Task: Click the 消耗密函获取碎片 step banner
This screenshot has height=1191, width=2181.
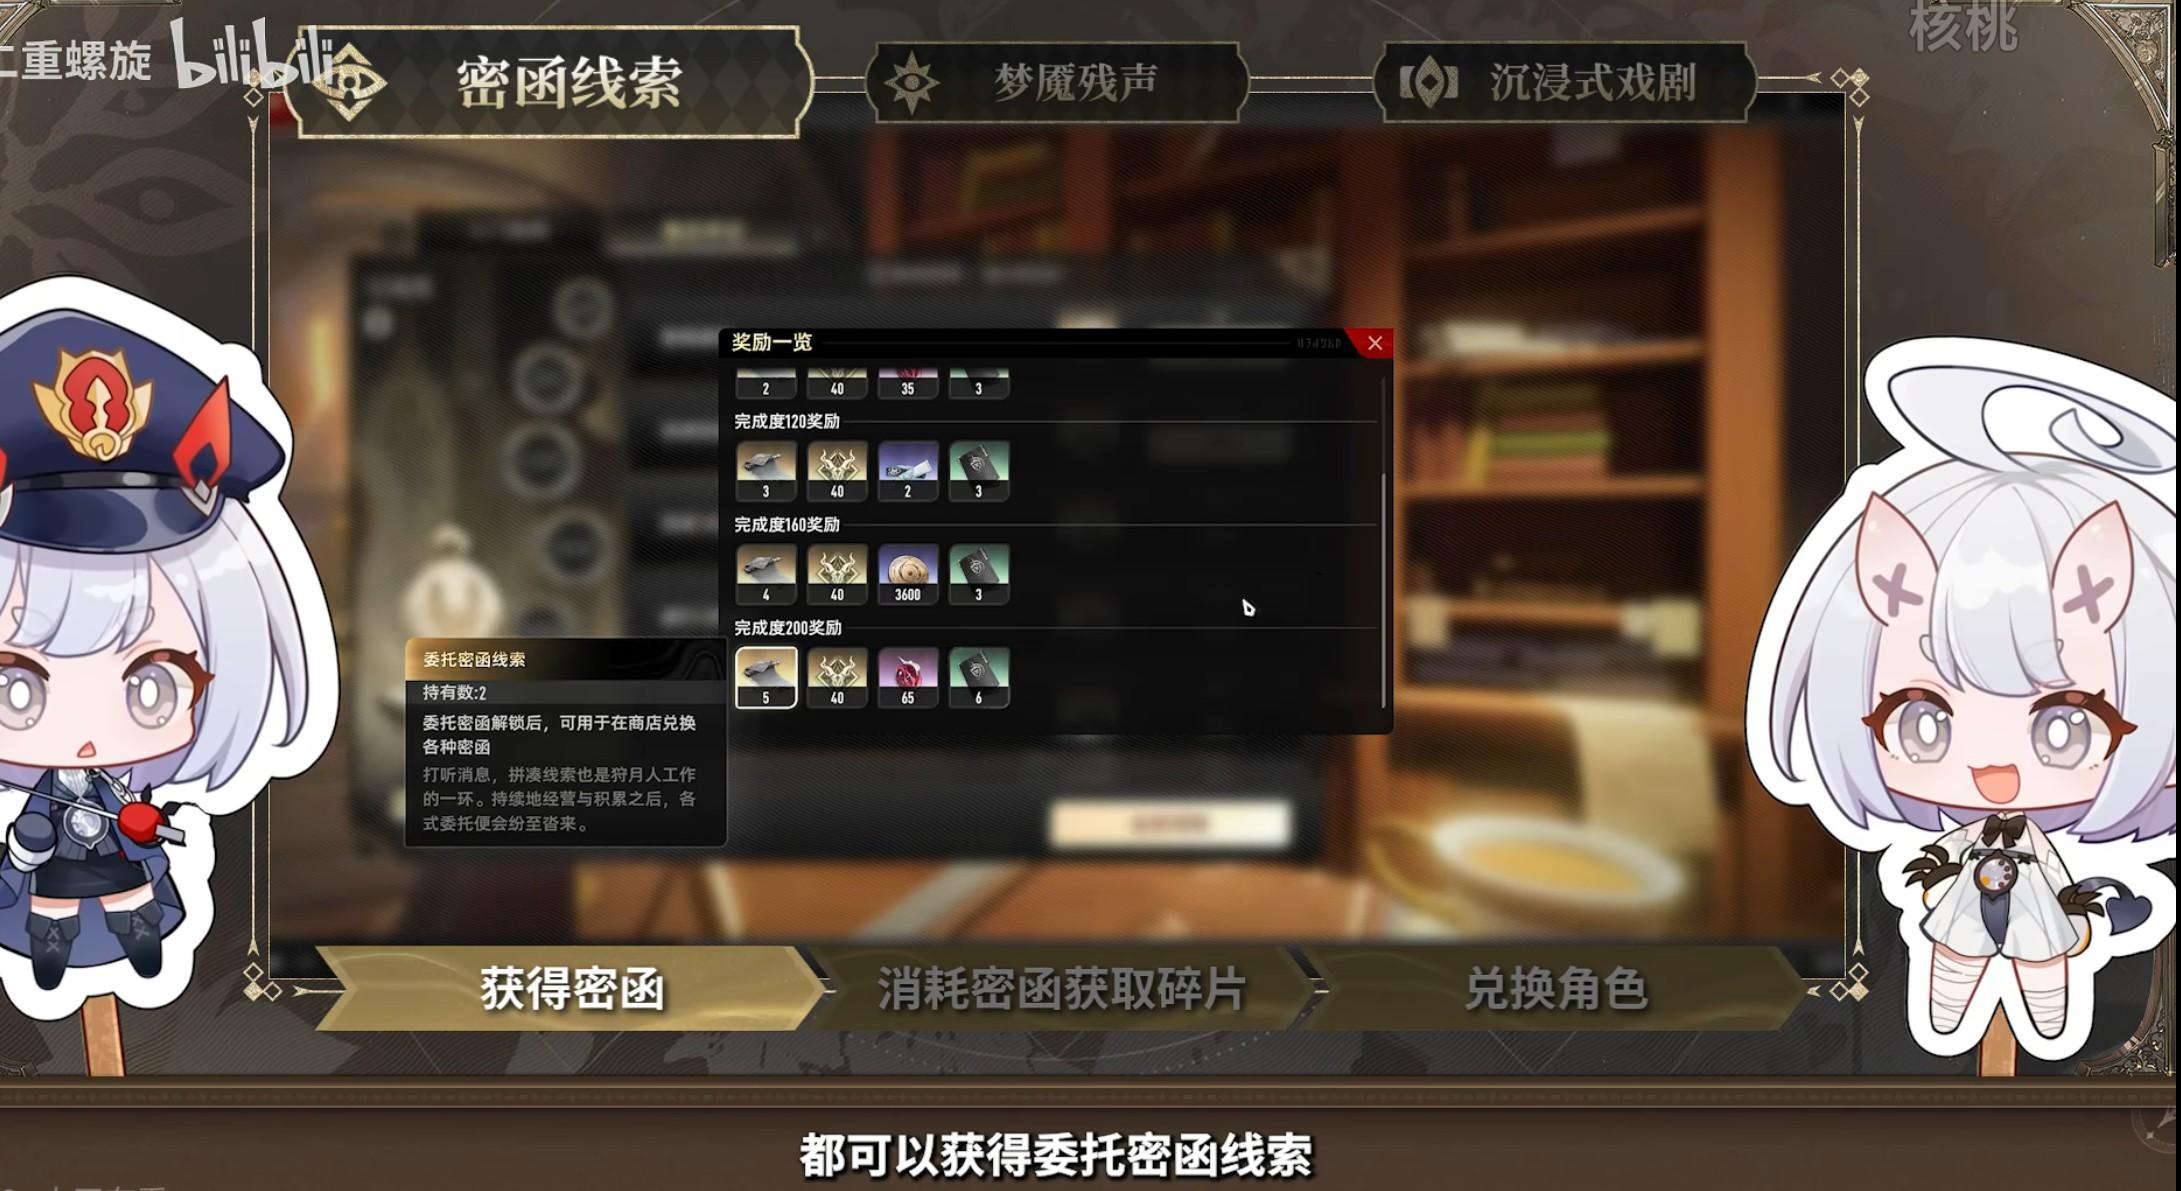Action: pos(1062,989)
